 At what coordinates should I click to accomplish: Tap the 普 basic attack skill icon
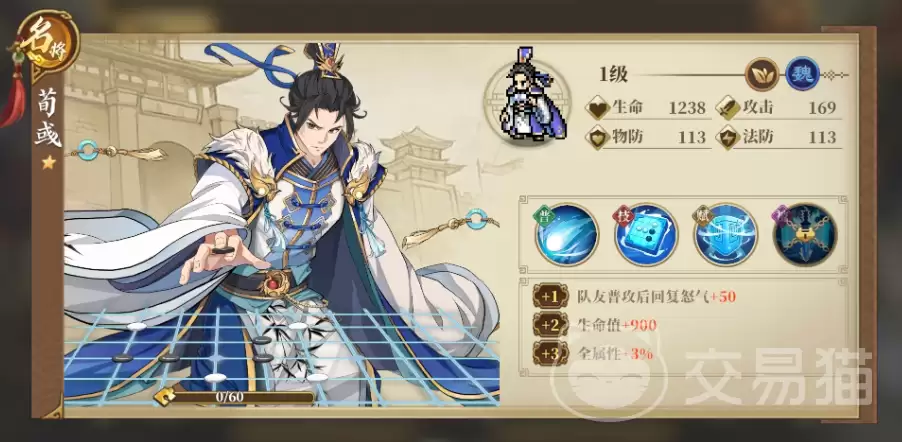[x=567, y=235]
